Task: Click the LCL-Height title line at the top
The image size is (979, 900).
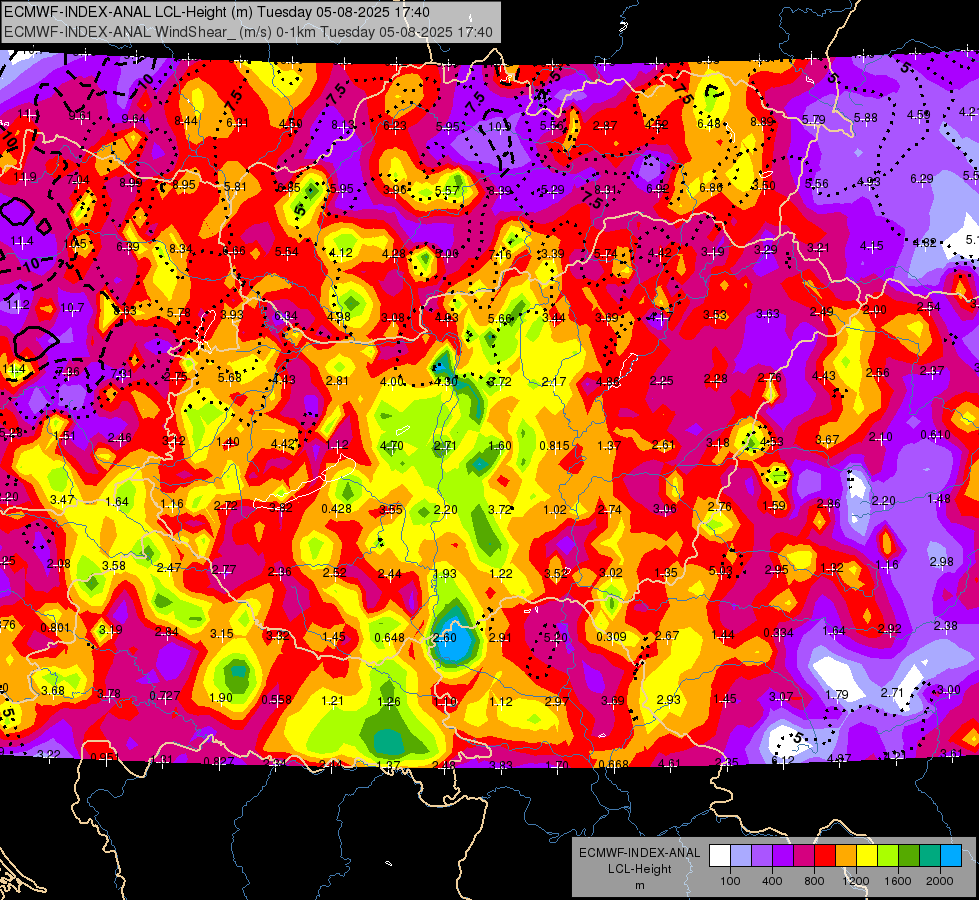Action: 217,11
